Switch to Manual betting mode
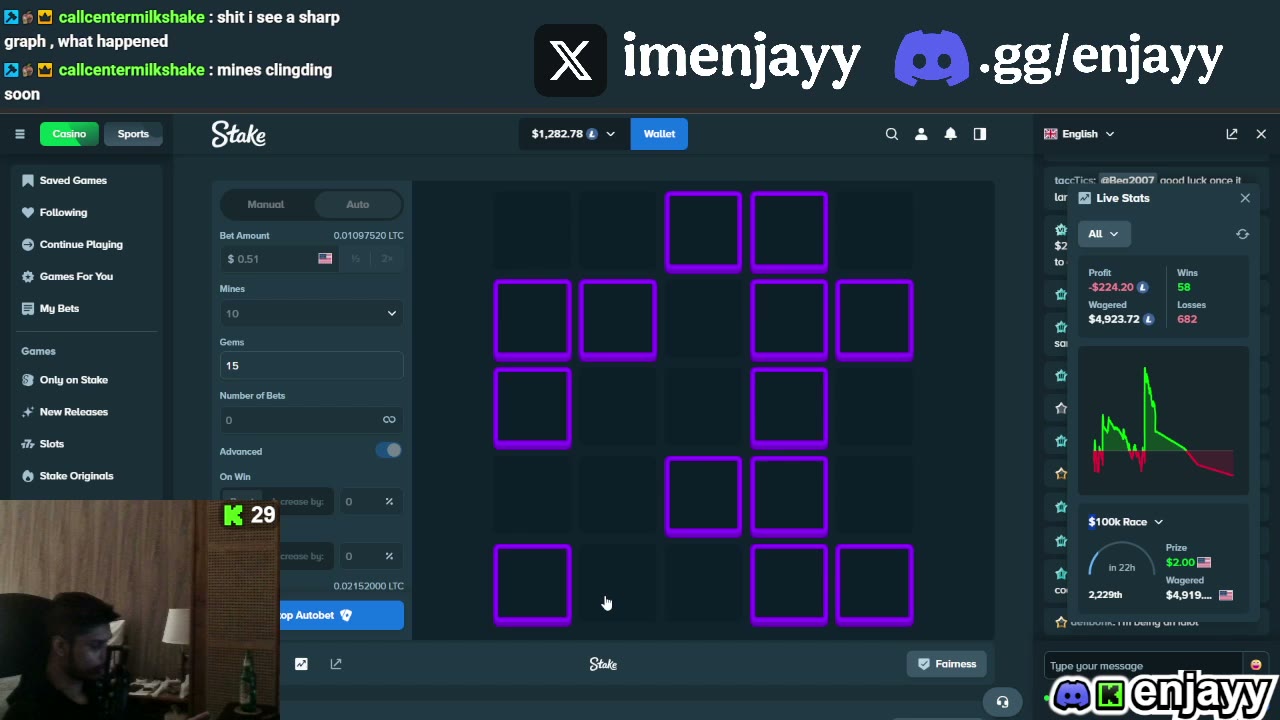 click(x=266, y=205)
